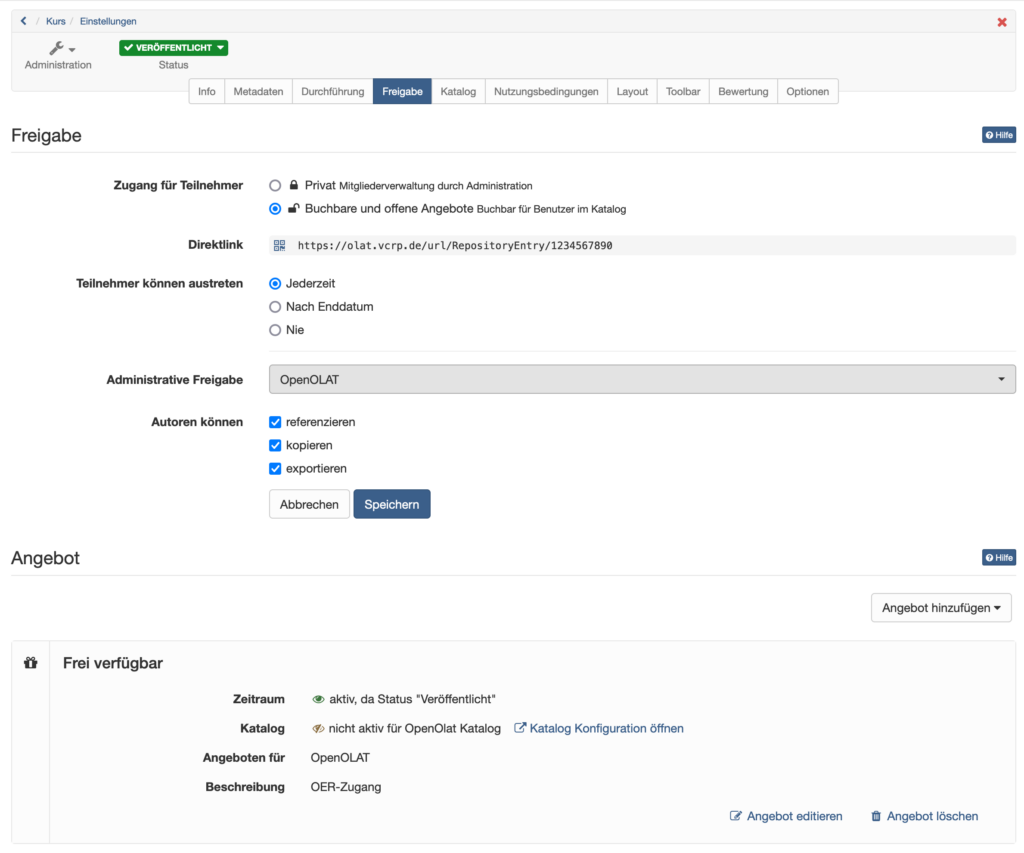Click the pencil icon beside Angebot editieren
The image size is (1024, 853).
tap(737, 816)
